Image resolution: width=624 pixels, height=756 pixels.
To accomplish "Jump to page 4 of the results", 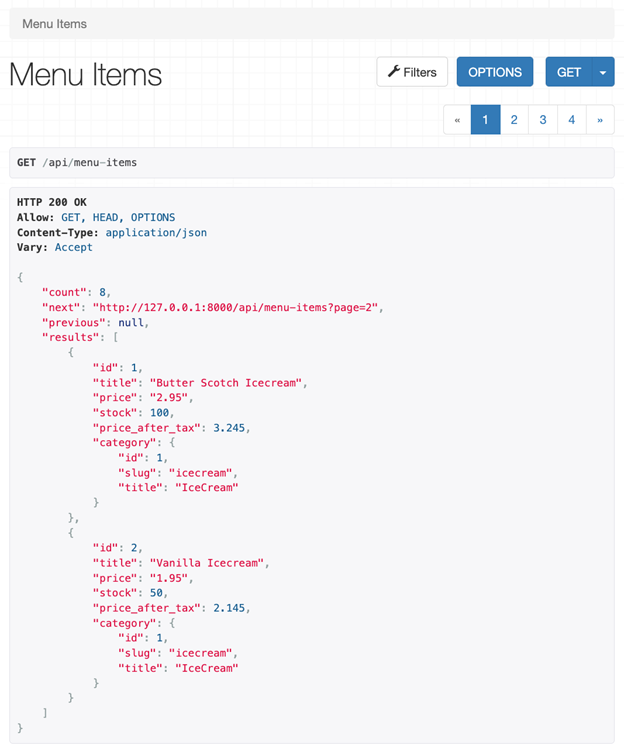I will tap(572, 120).
